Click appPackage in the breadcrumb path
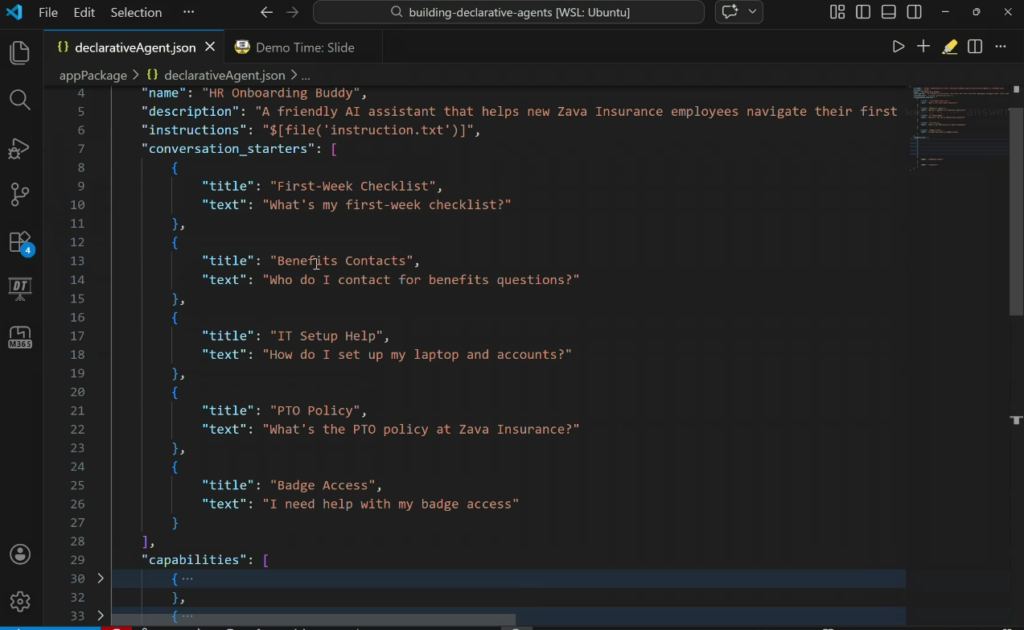 click(x=93, y=75)
